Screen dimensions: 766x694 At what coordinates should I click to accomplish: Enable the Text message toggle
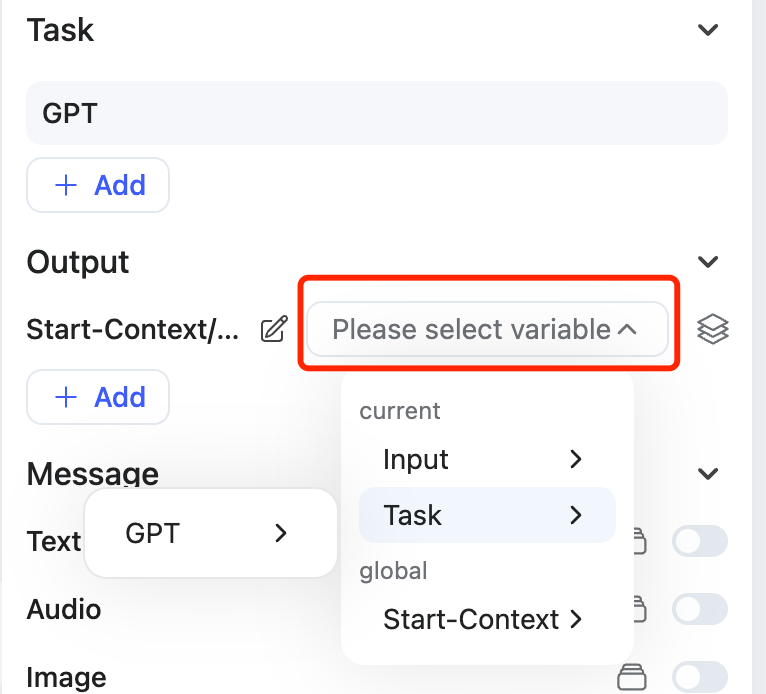click(699, 542)
